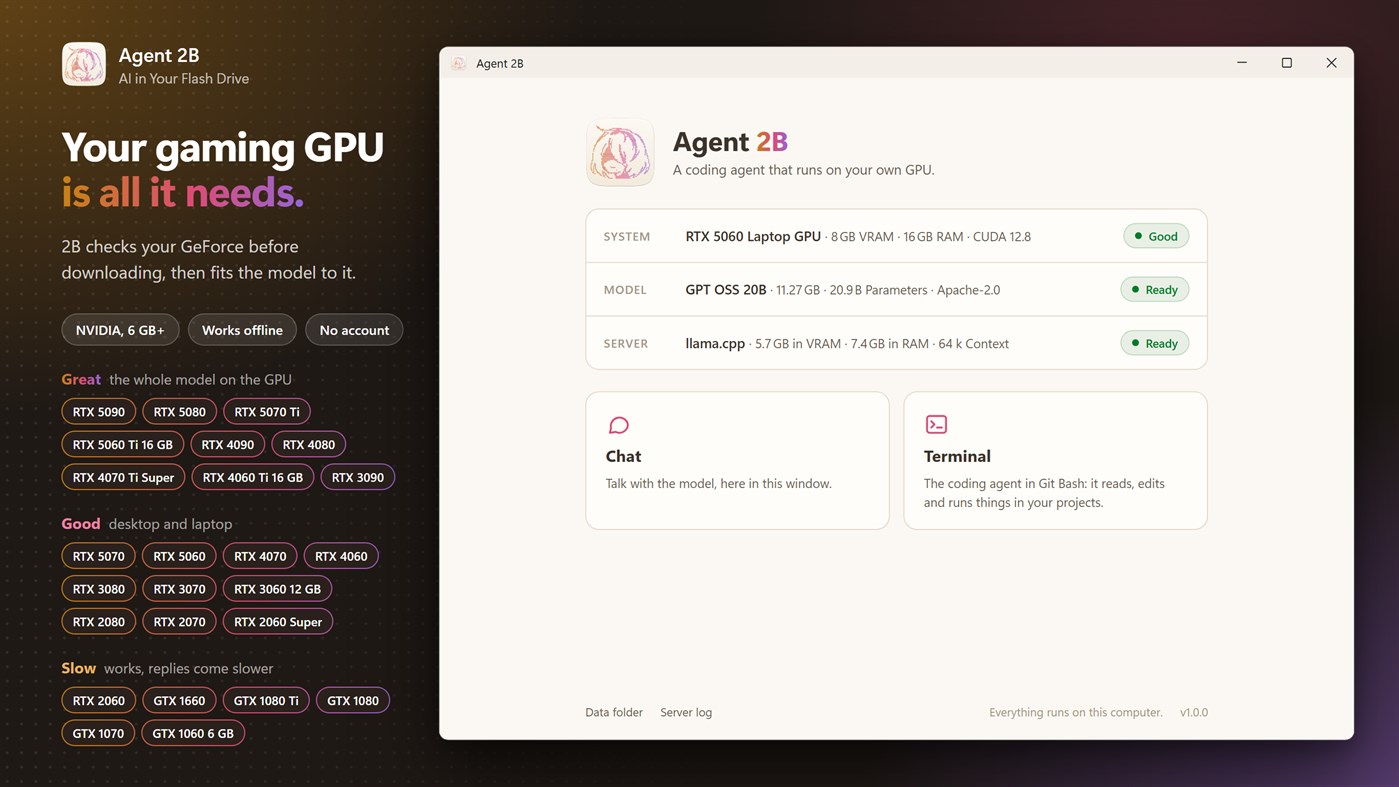Select the "Works offline" pill
This screenshot has height=787, width=1399.
tap(242, 330)
